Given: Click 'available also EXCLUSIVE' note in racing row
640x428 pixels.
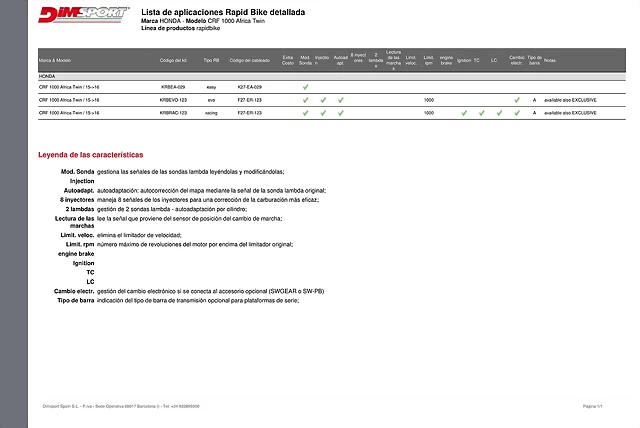Looking at the screenshot, I should click(570, 113).
